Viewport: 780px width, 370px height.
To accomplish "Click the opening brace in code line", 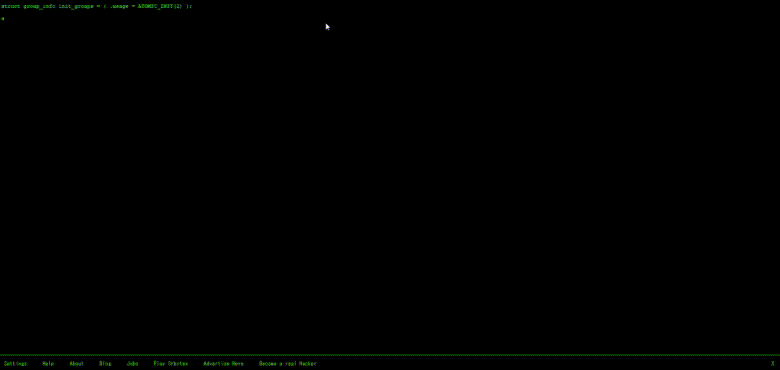I will 105,6.
